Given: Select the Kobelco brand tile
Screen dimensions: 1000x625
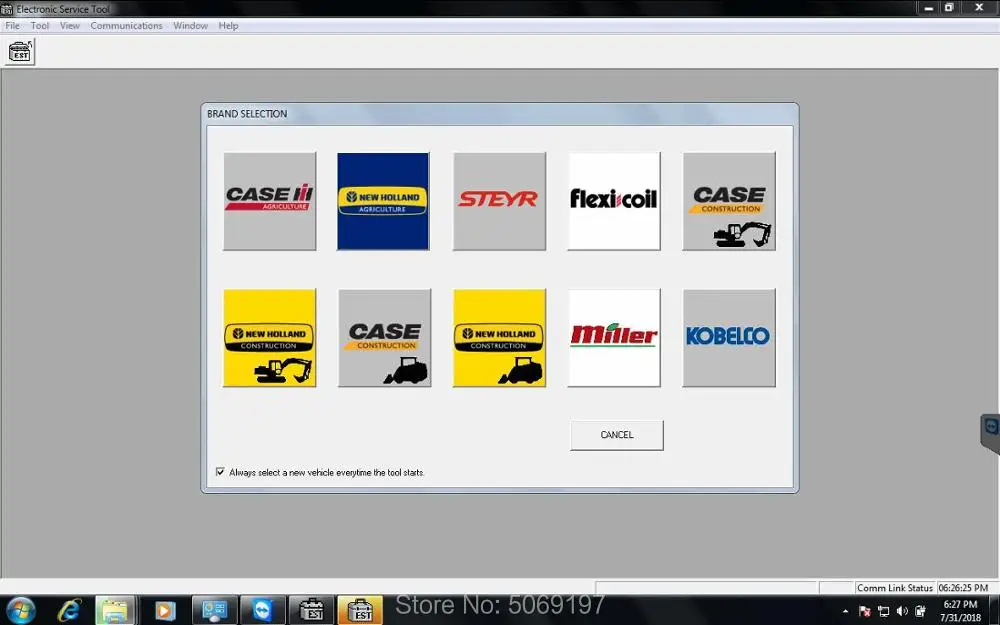Looking at the screenshot, I should pyautogui.click(x=729, y=338).
